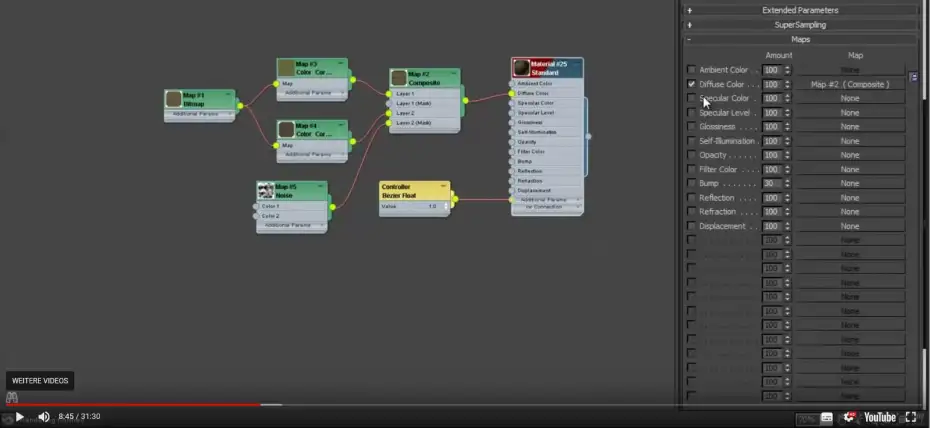This screenshot has height=428, width=930.
Task: Click output socket of Map #1 Bitmap
Action: click(x=240, y=106)
